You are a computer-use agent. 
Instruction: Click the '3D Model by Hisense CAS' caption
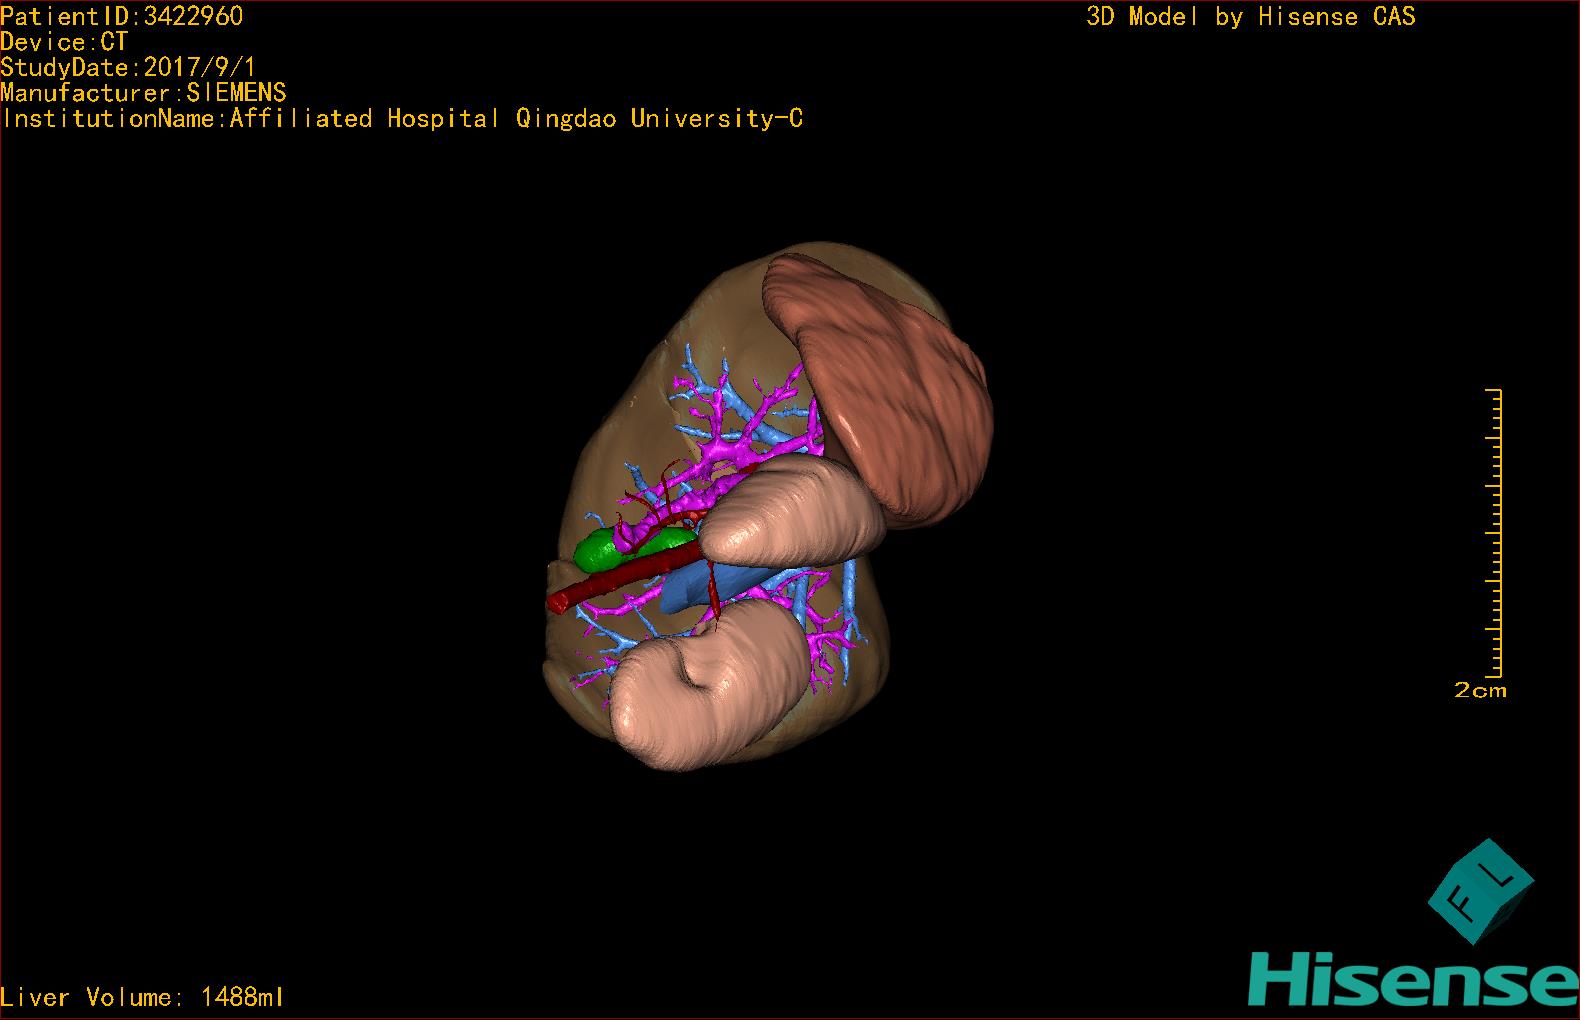(x=1251, y=17)
